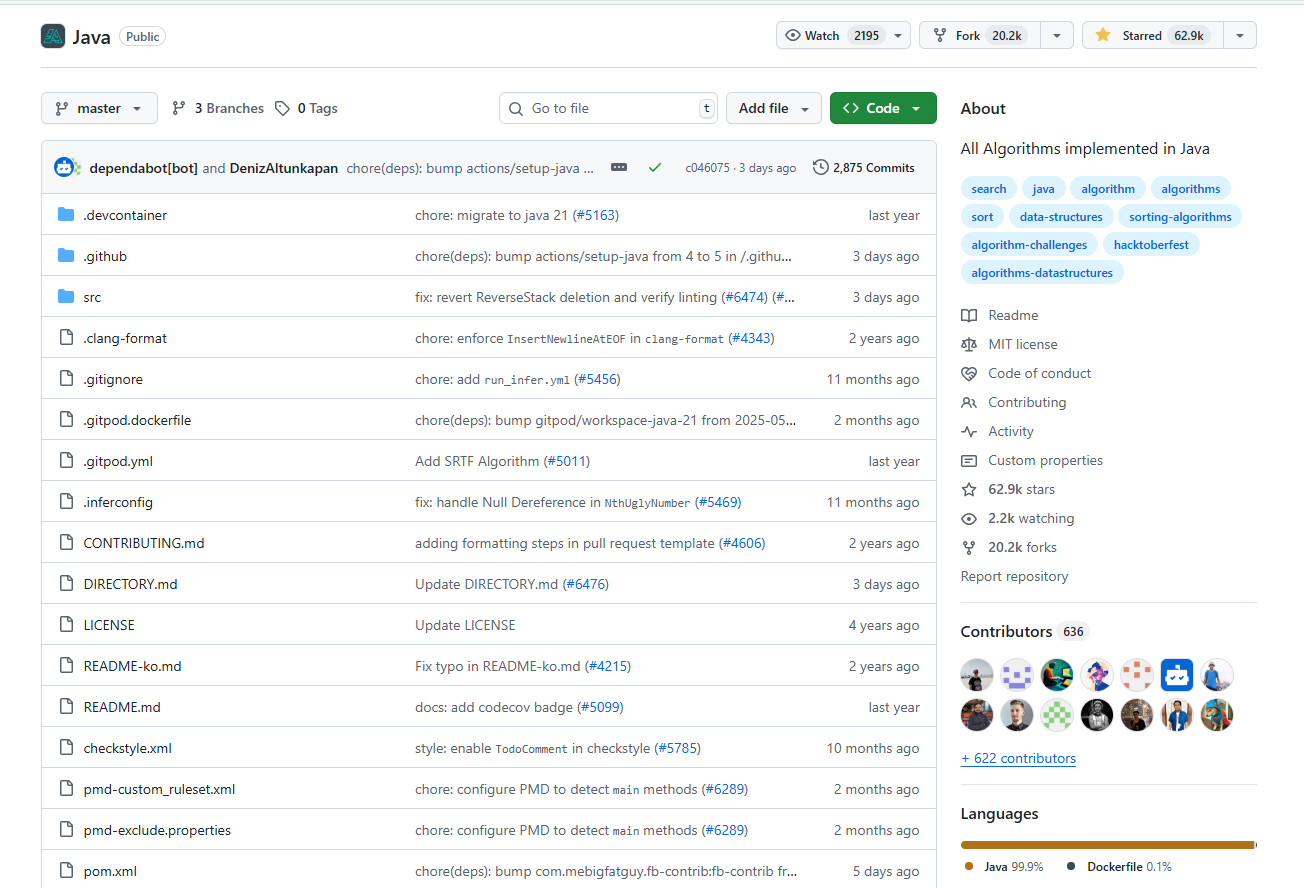Fork the repository with Fork button

pos(980,35)
